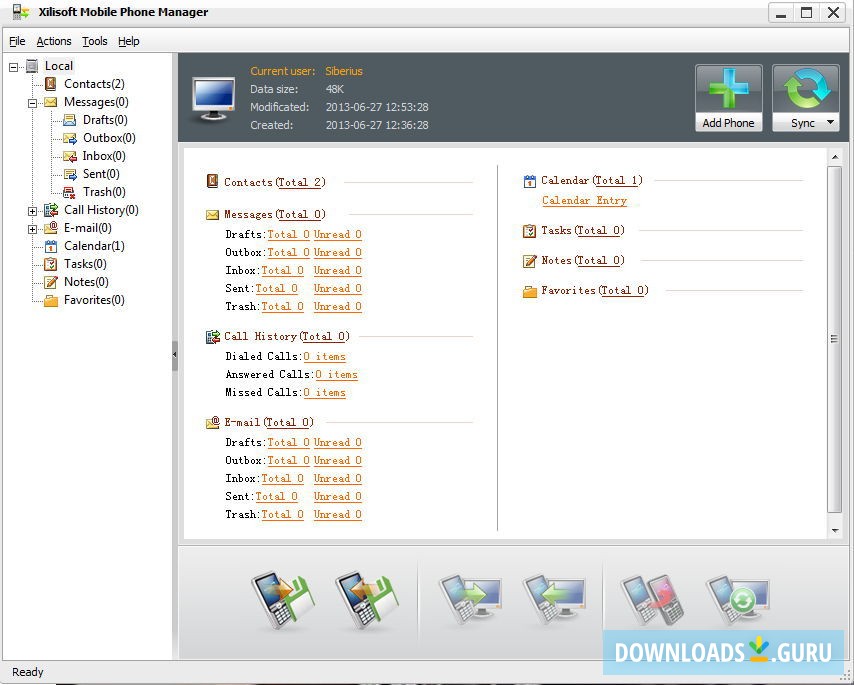Click the phone to computer transfer icon
Viewport: 854px width, 685px height.
(x=469, y=599)
